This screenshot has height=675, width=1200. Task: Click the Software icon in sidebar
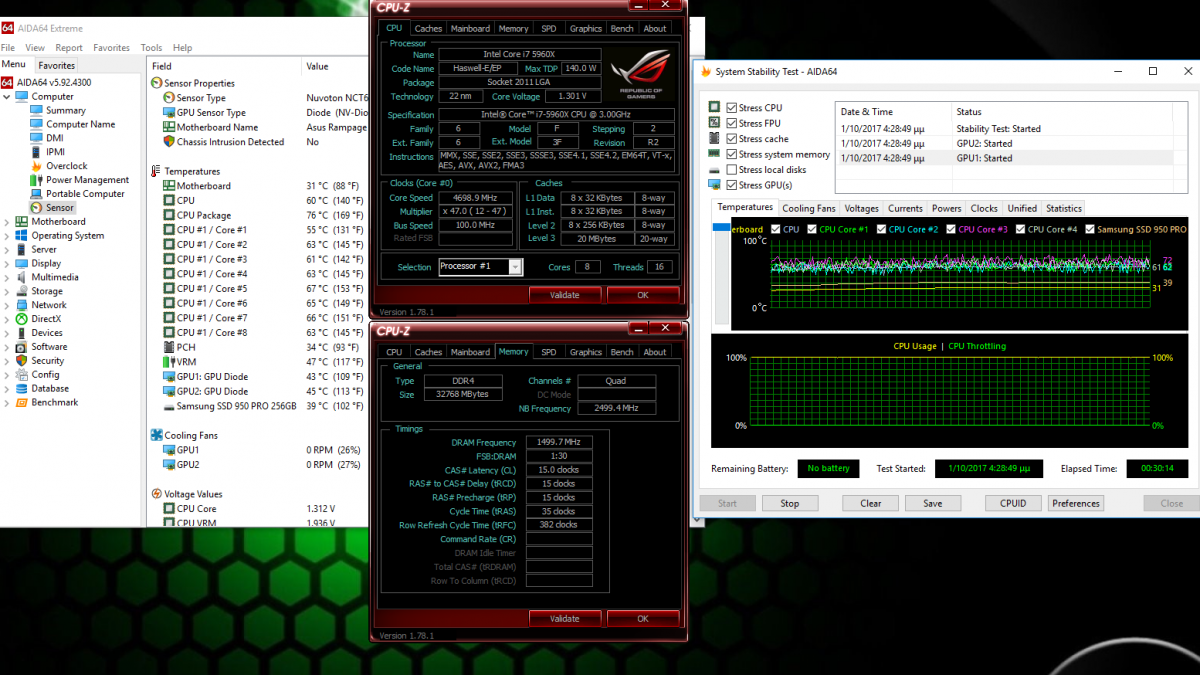21,347
